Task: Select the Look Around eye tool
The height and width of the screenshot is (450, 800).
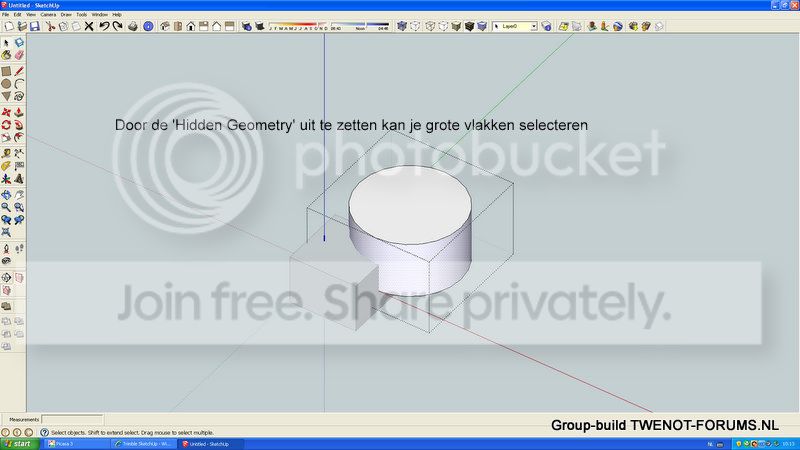Action: 6,261
